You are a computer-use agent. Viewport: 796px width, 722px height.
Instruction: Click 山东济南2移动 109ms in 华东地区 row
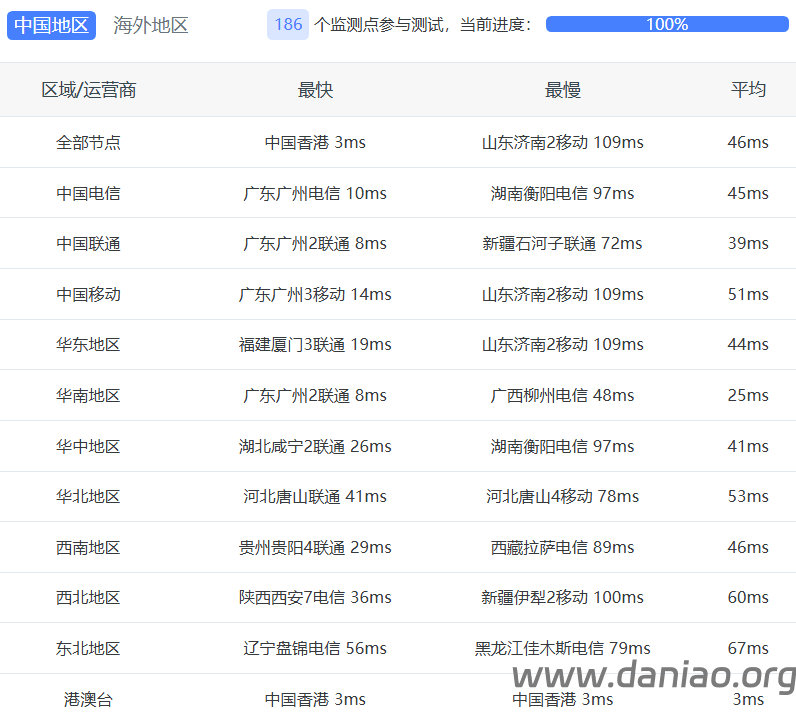562,344
